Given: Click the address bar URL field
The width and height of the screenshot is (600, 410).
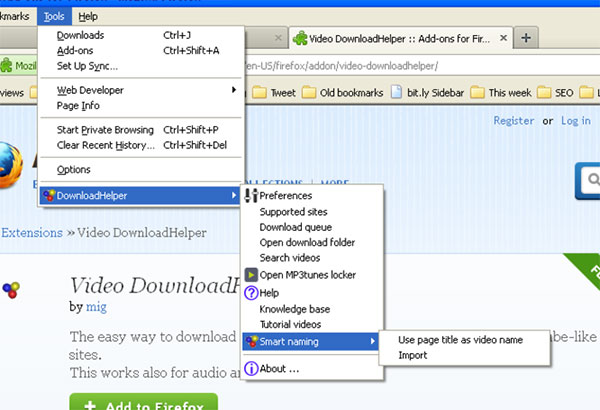Looking at the screenshot, I should click(x=421, y=66).
